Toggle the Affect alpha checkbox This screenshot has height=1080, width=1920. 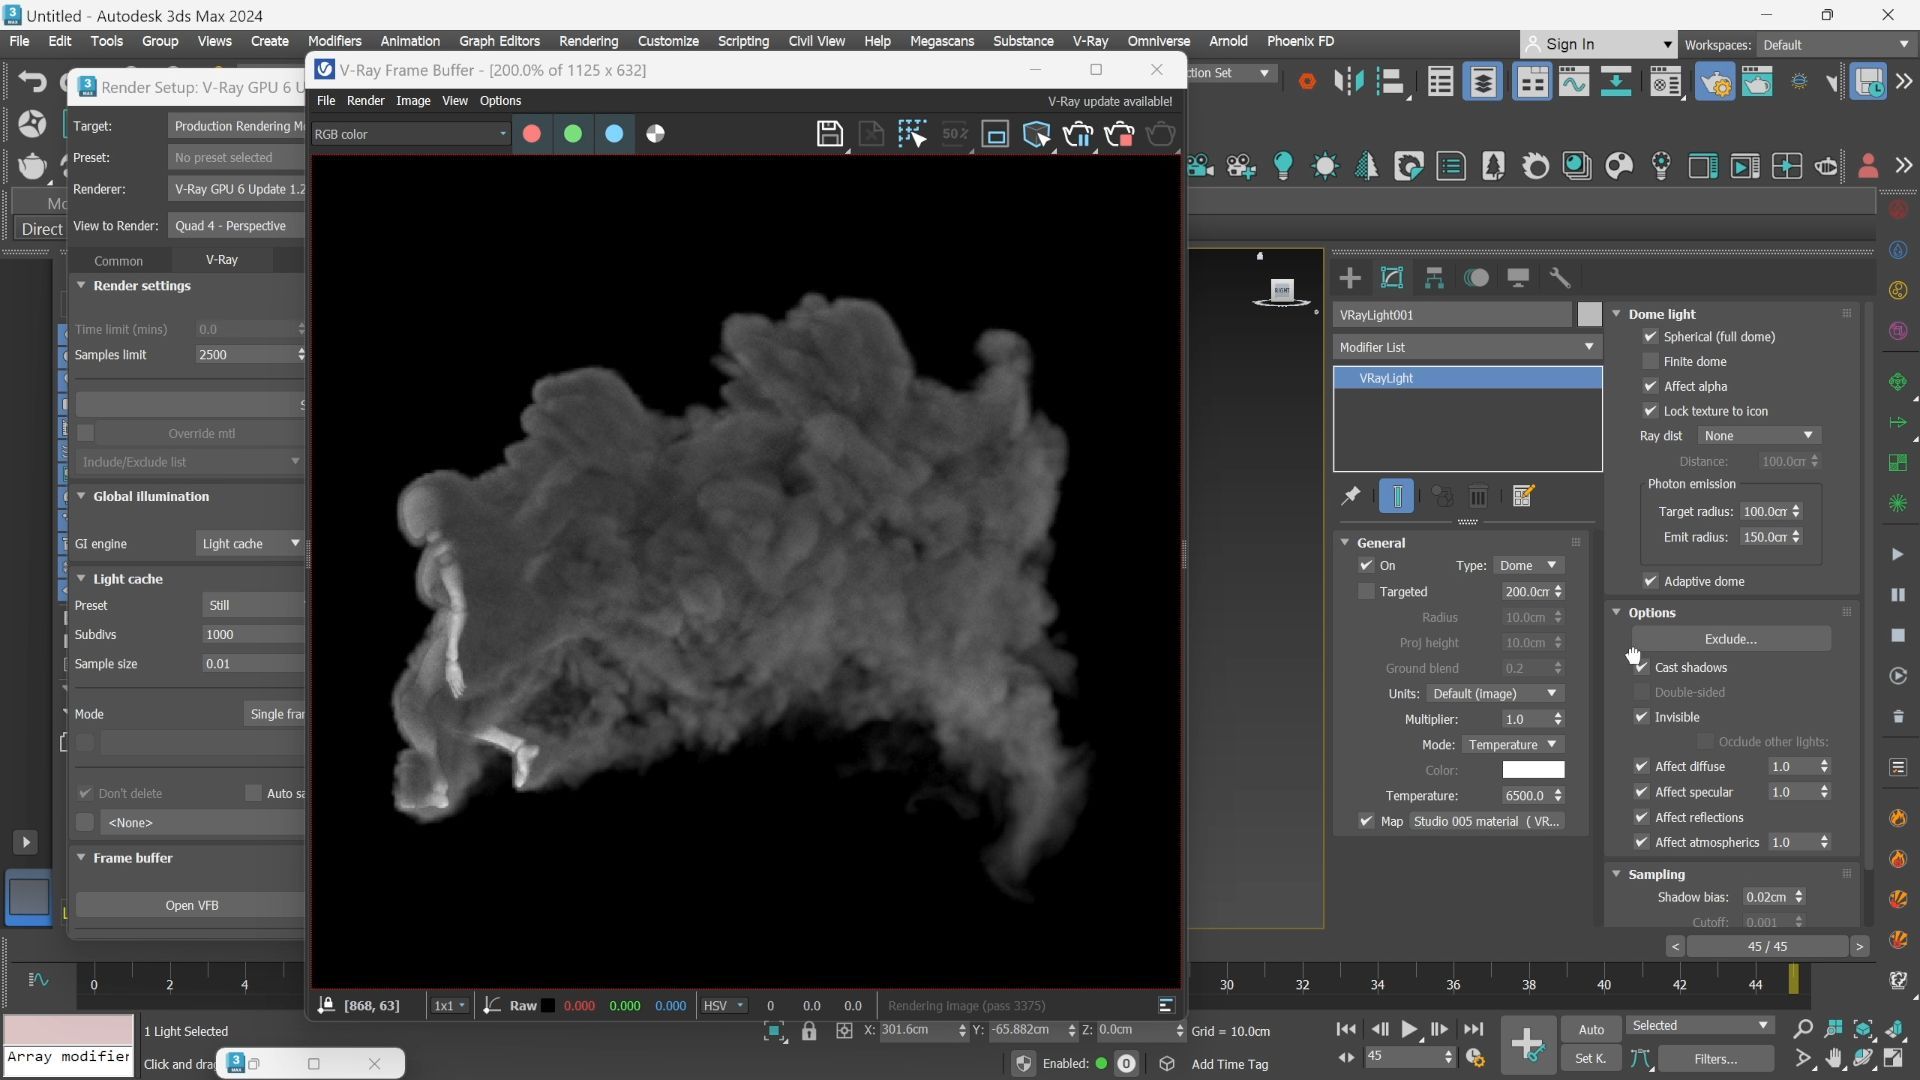[1650, 386]
